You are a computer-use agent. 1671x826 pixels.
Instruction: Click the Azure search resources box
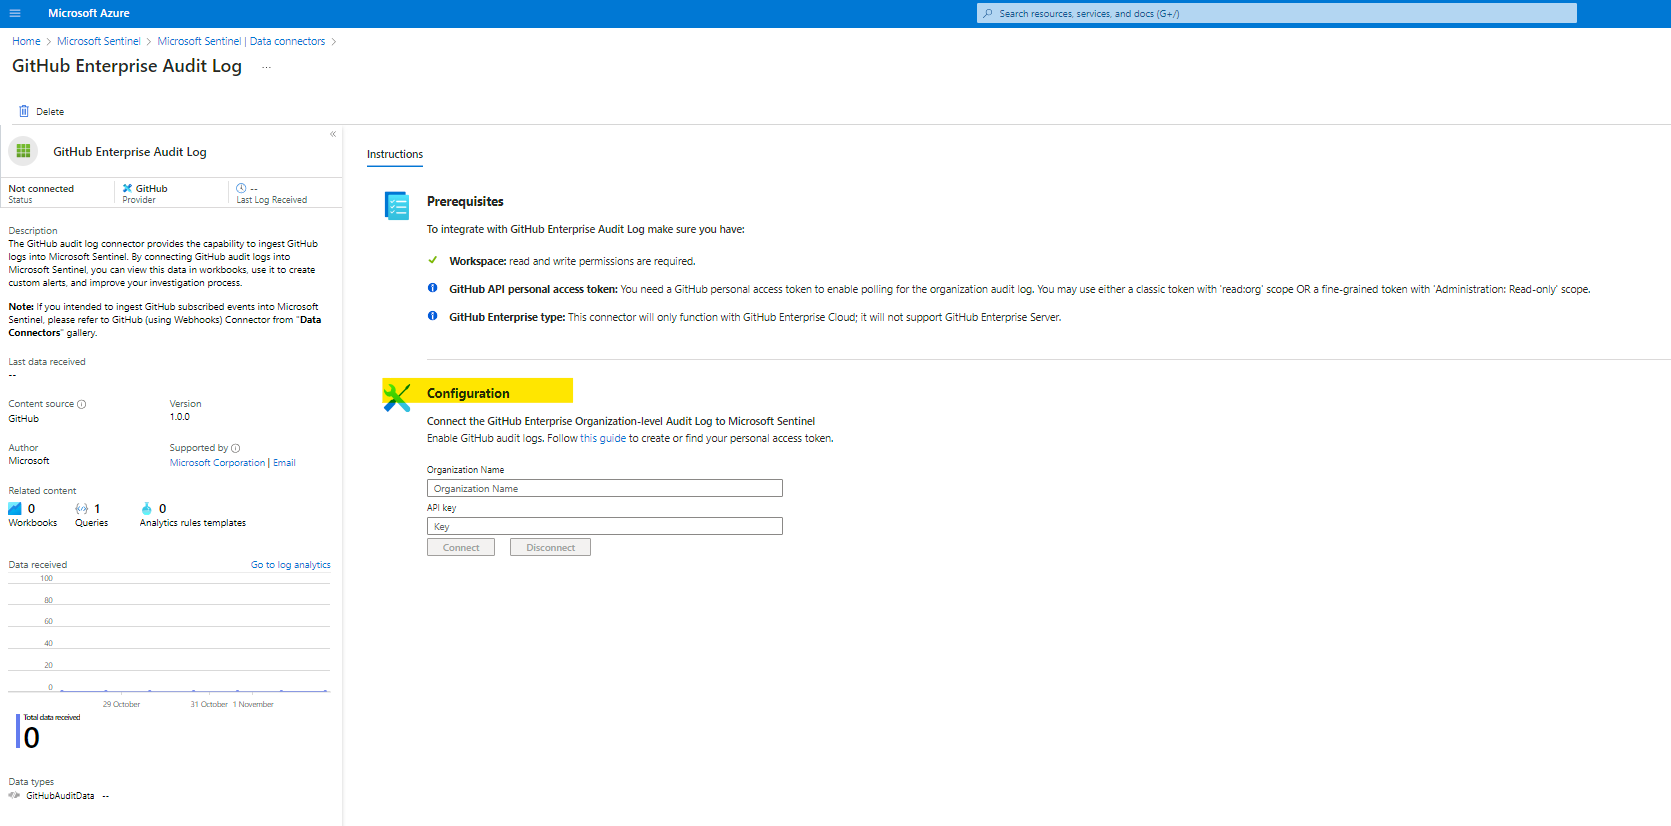pyautogui.click(x=1277, y=13)
